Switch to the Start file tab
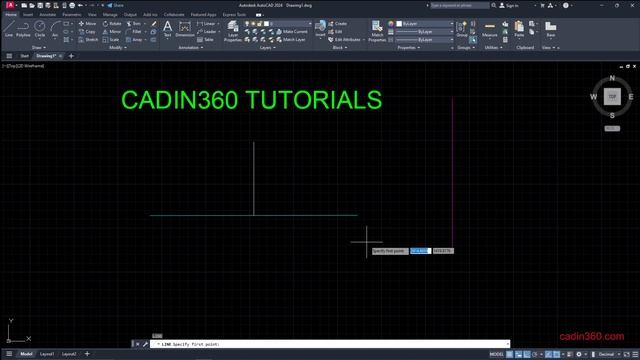Image resolution: width=640 pixels, height=360 pixels. (x=24, y=56)
